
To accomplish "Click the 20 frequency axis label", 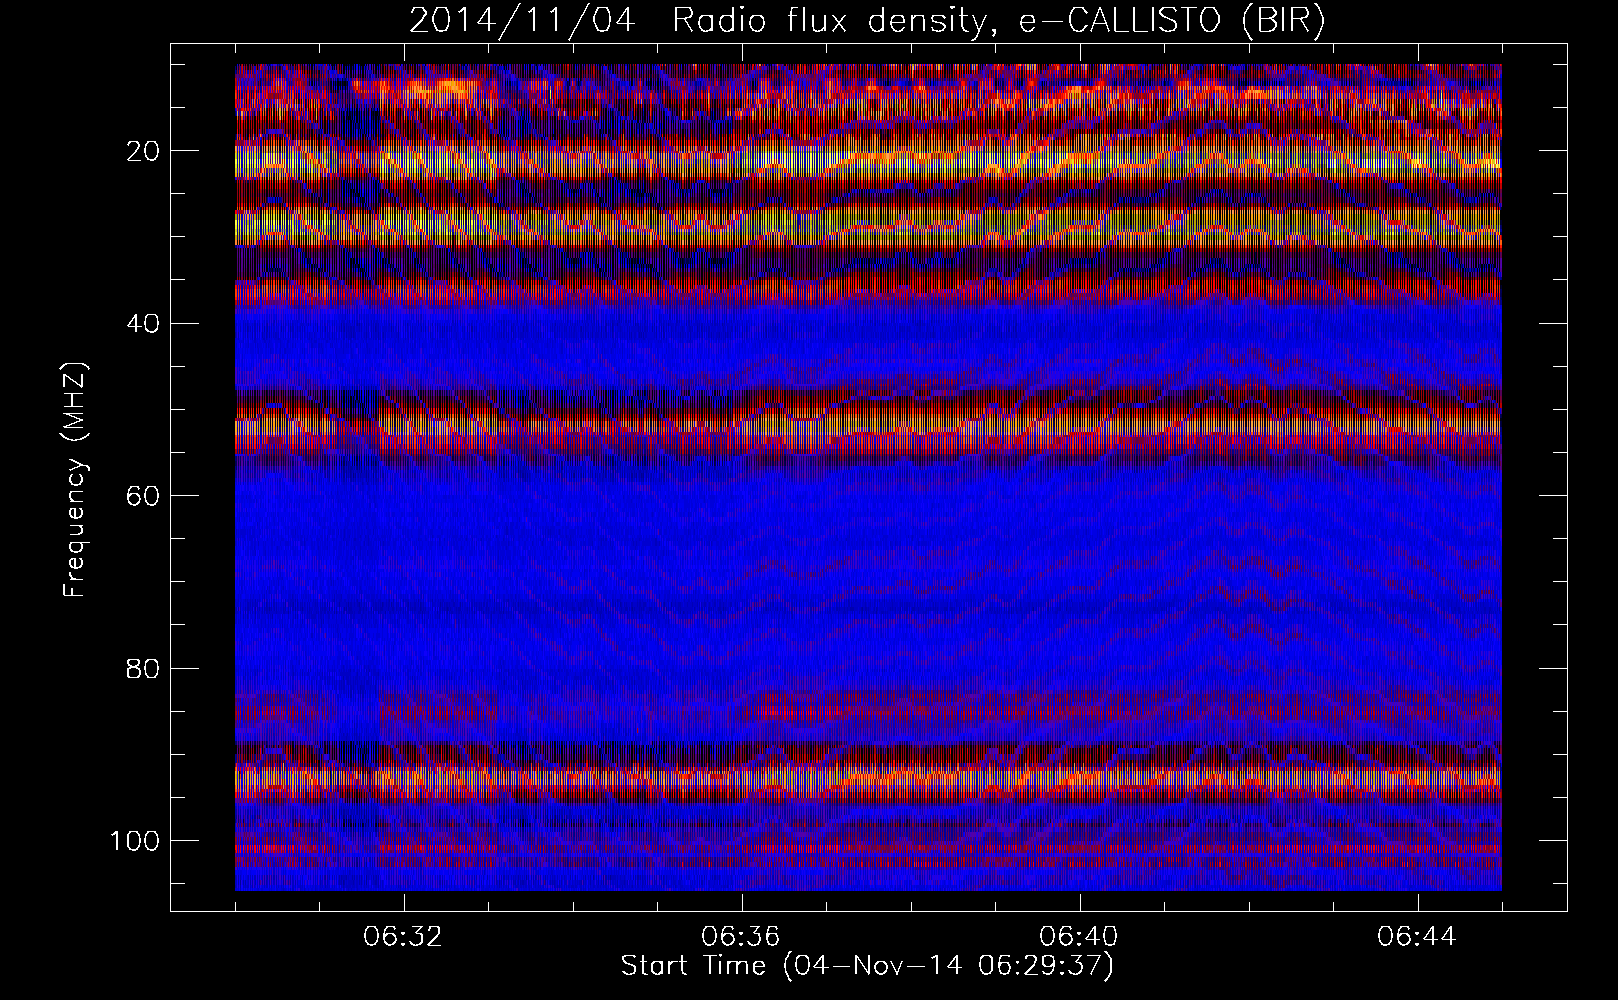I will [141, 151].
